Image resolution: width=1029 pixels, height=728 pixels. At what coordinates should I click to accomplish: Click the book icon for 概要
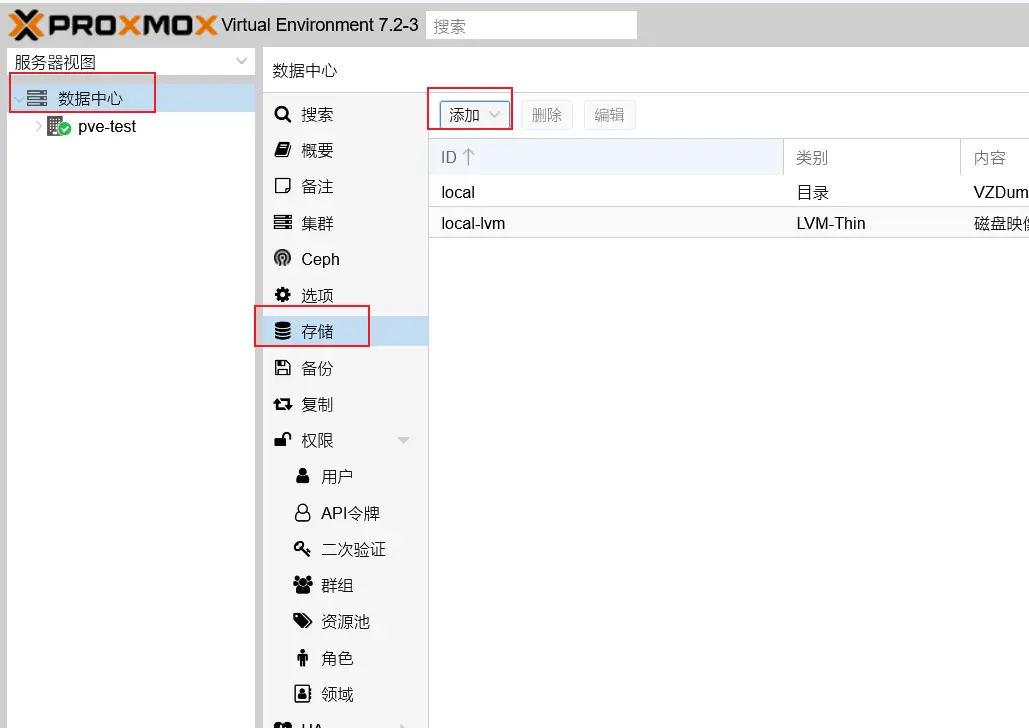coord(283,151)
